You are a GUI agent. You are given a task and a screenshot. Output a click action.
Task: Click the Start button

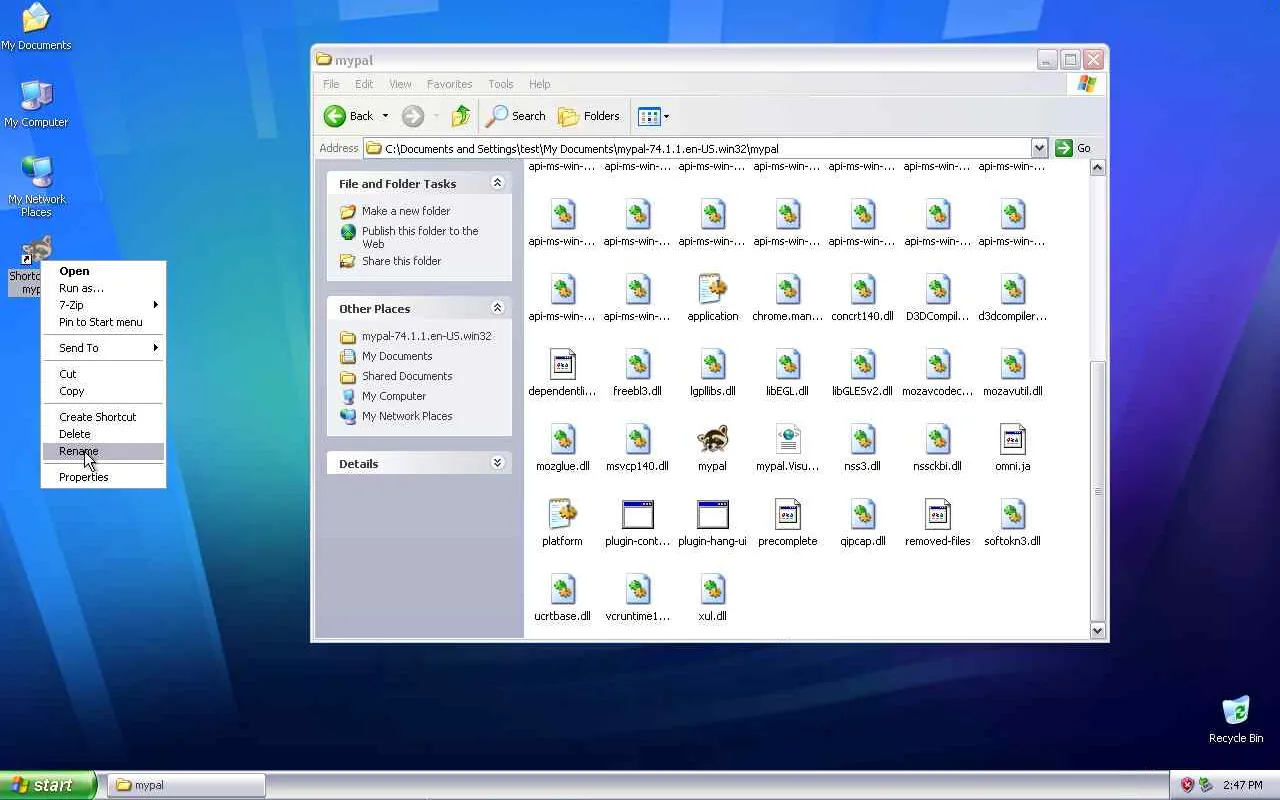(48, 785)
